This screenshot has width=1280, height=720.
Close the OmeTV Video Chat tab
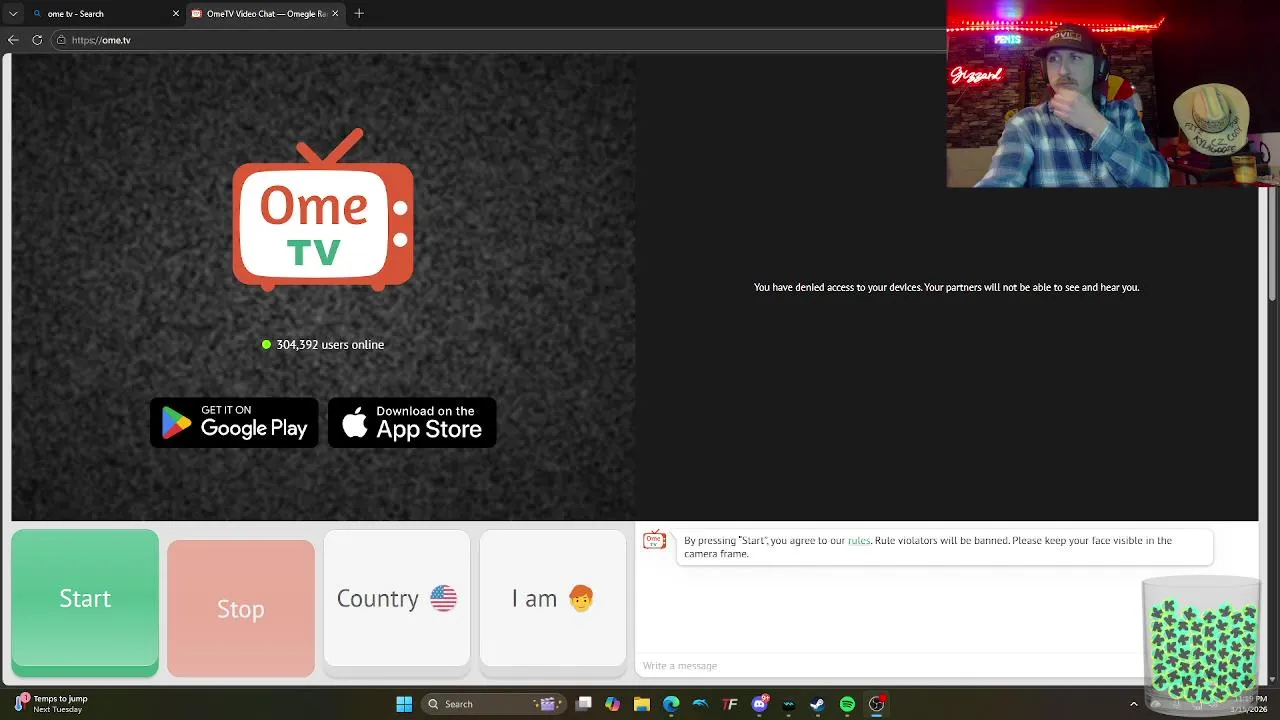[335, 14]
